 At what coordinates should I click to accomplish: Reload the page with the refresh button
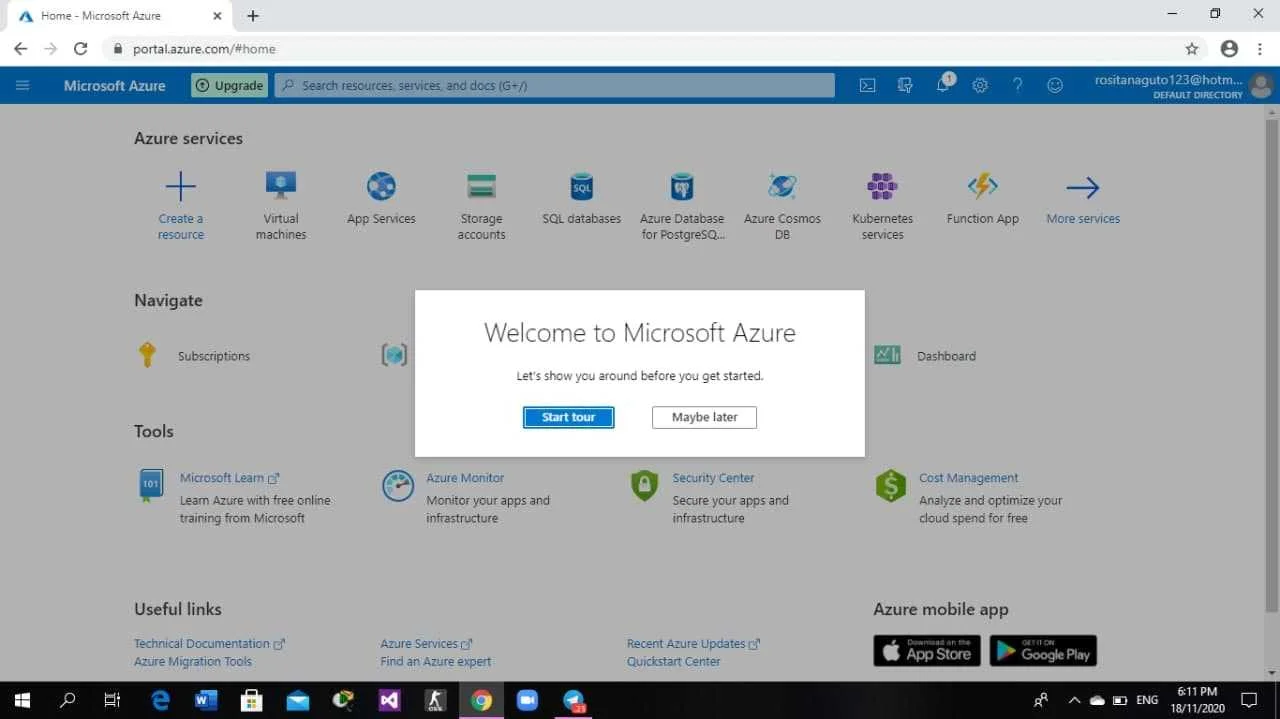pyautogui.click(x=81, y=48)
